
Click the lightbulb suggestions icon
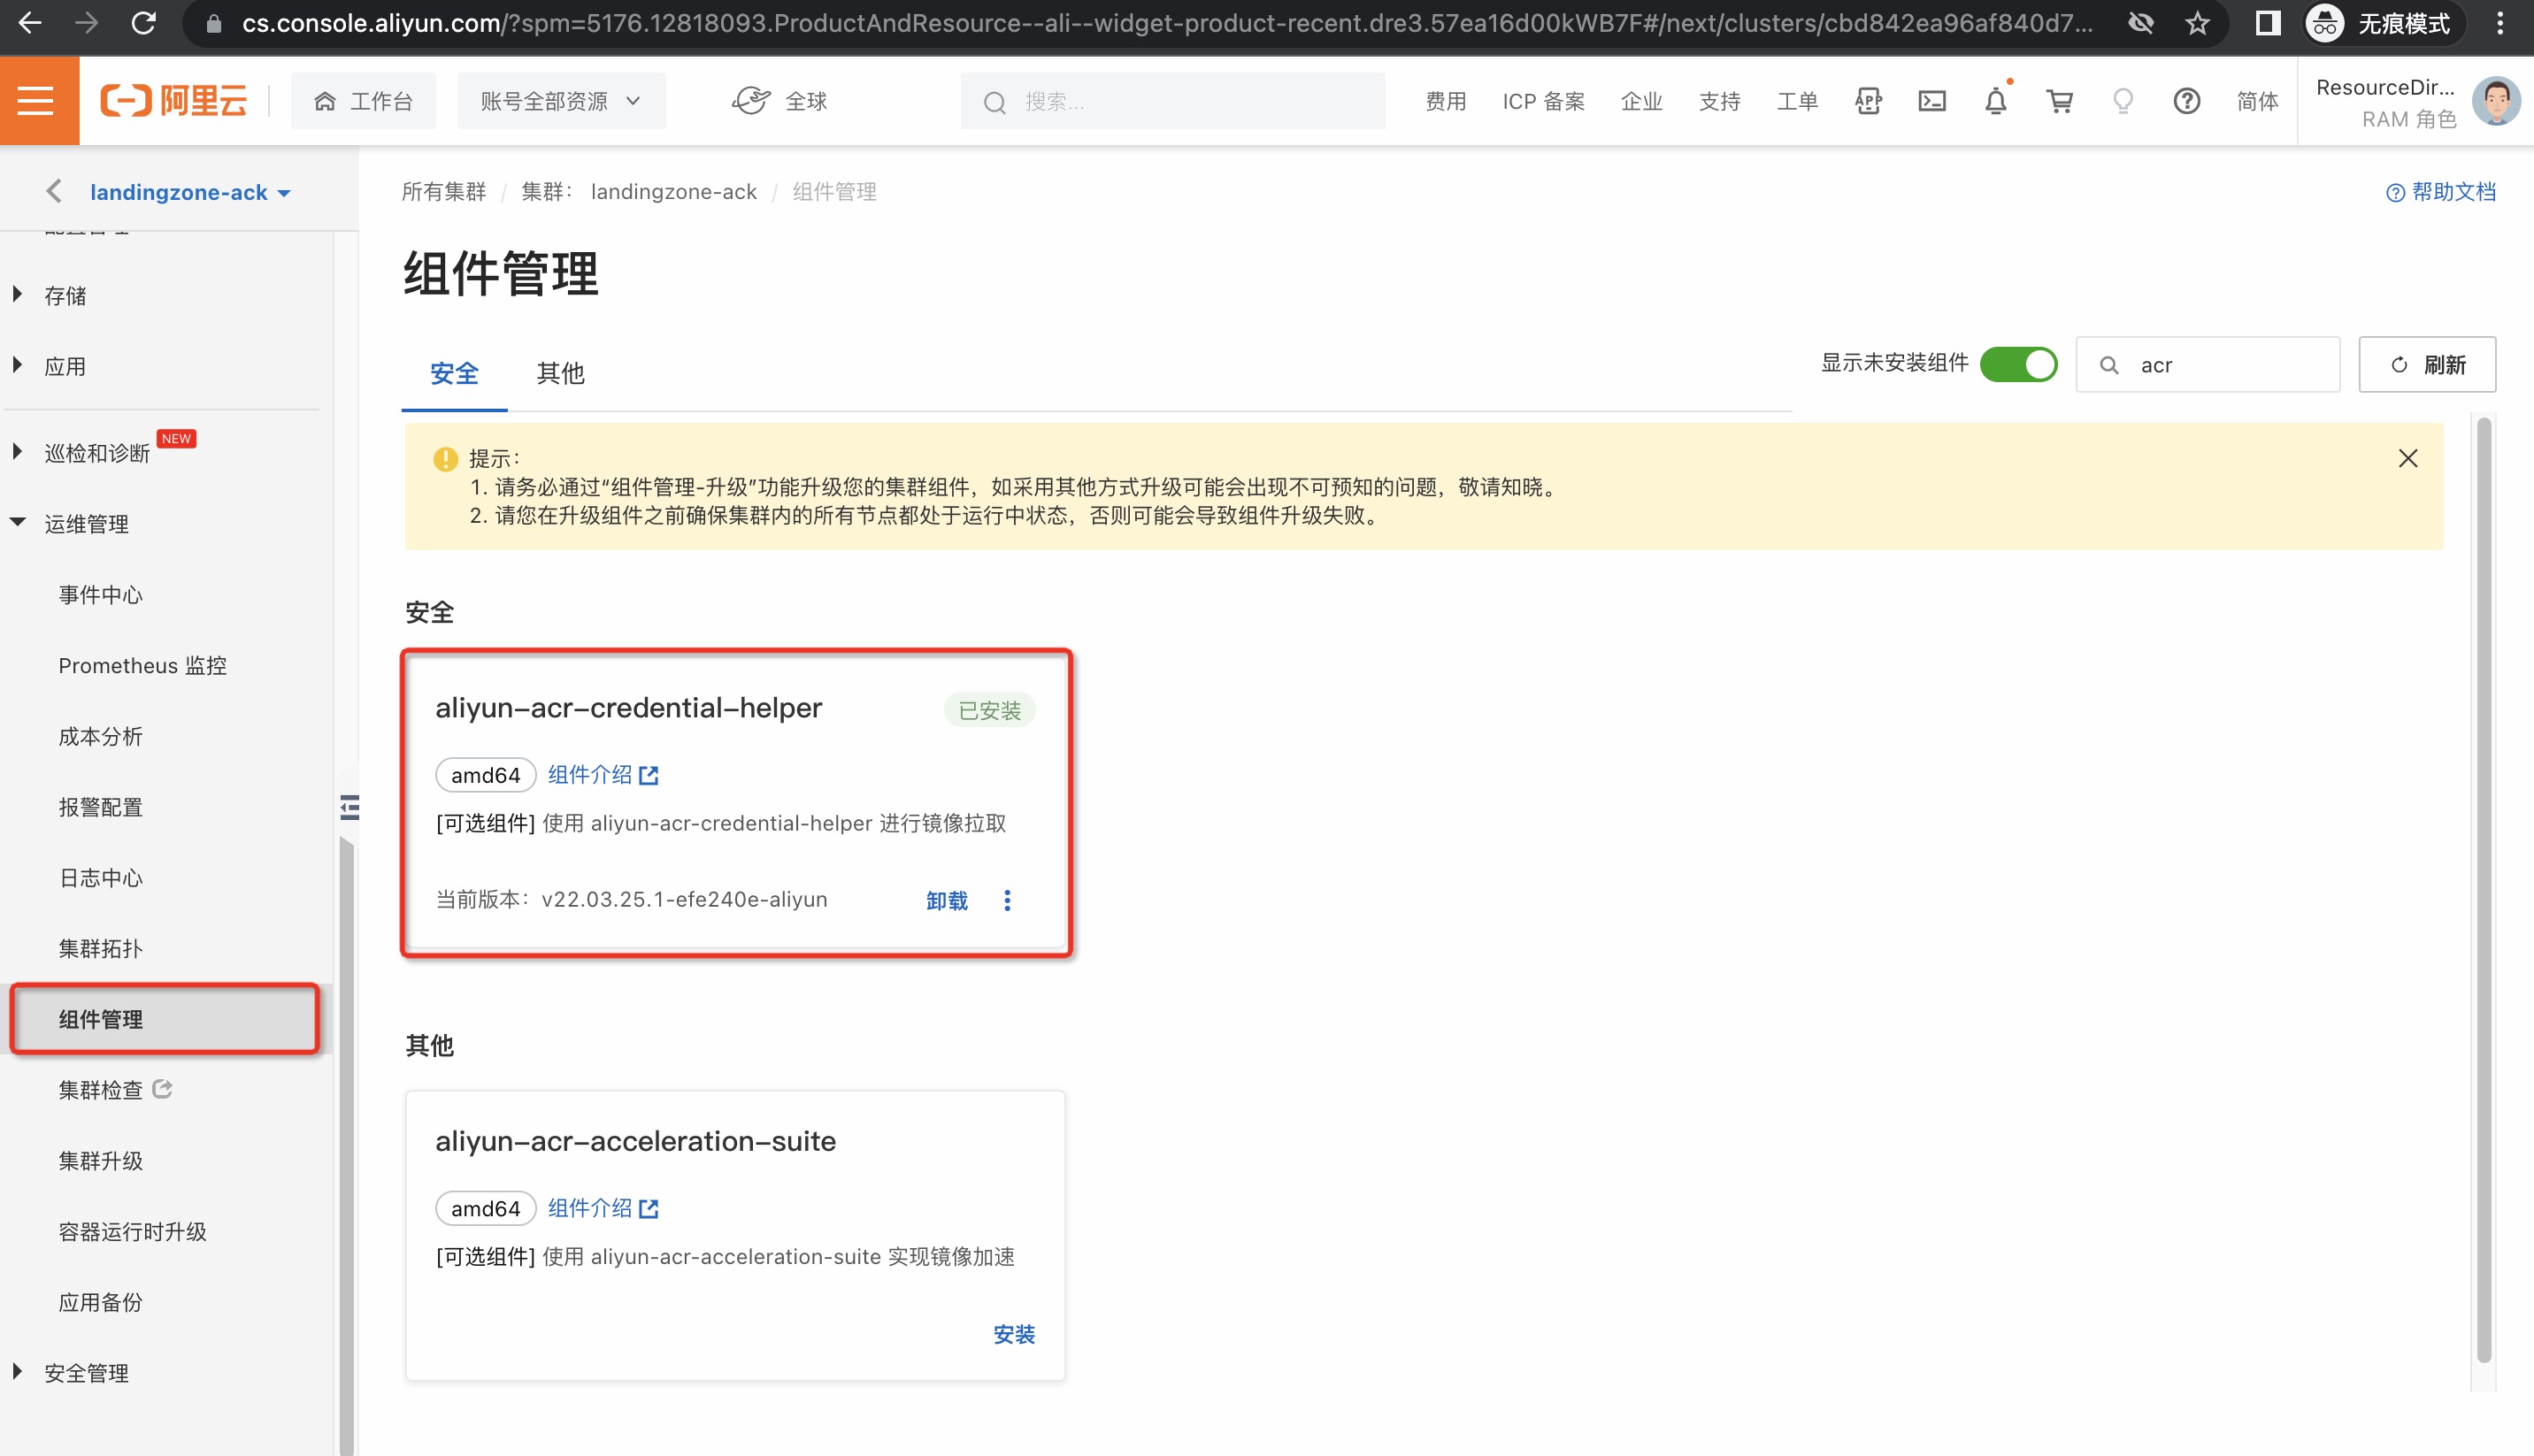pos(2123,101)
